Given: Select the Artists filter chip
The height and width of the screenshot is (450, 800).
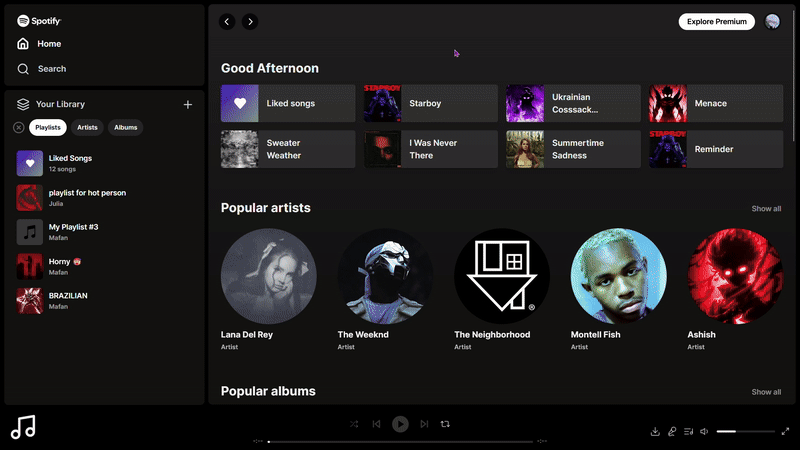Looking at the screenshot, I should click(x=87, y=128).
